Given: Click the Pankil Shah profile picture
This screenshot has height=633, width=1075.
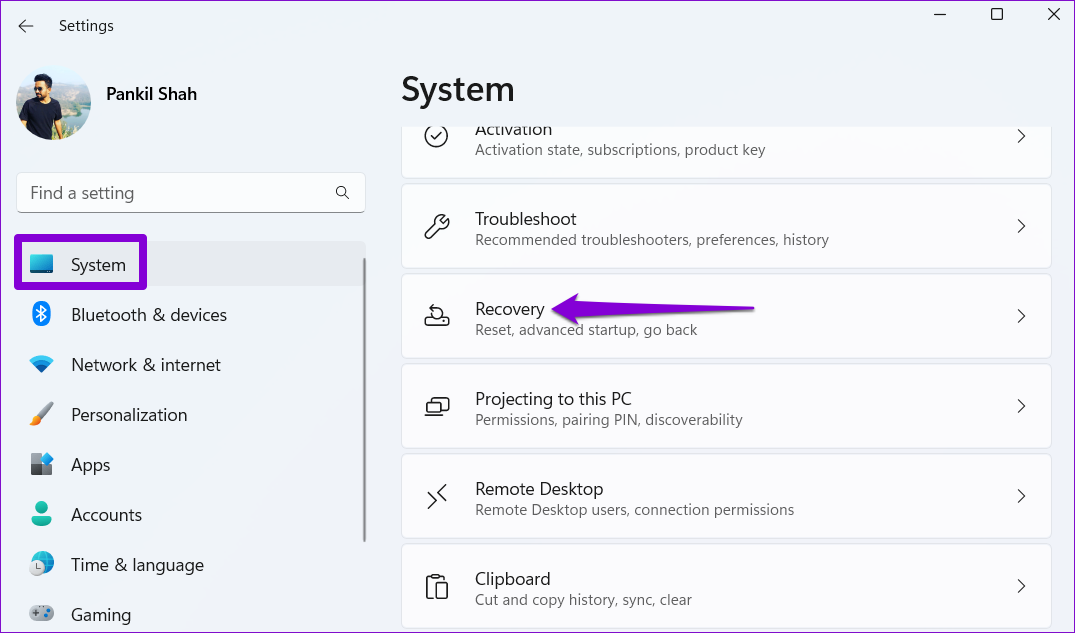Looking at the screenshot, I should point(54,103).
